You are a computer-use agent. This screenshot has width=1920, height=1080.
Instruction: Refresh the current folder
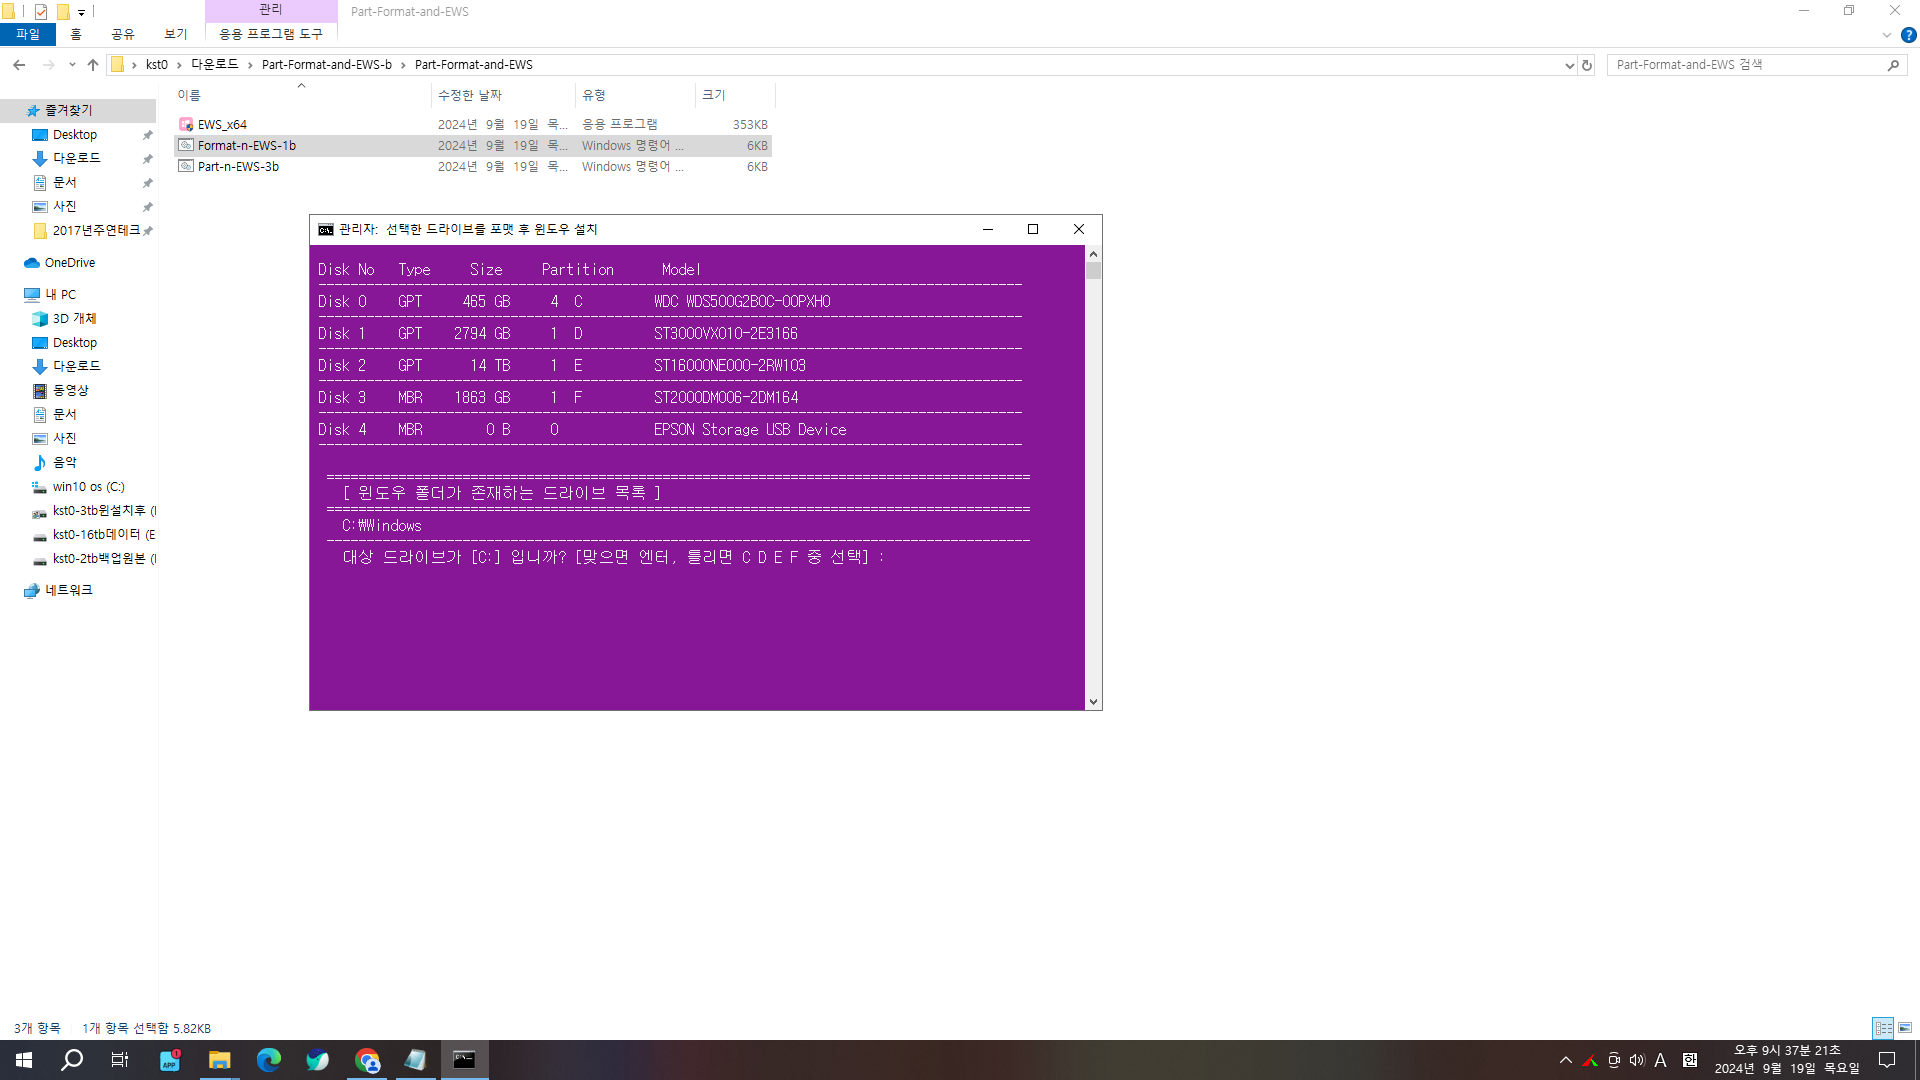1587,65
